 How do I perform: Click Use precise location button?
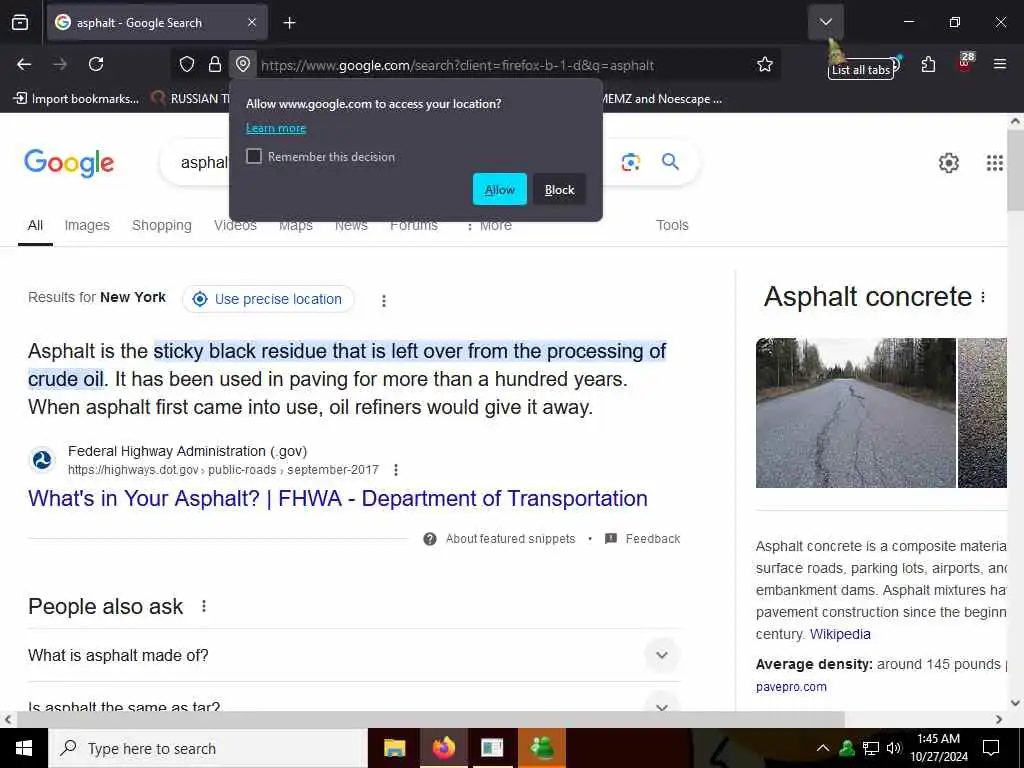click(x=268, y=299)
